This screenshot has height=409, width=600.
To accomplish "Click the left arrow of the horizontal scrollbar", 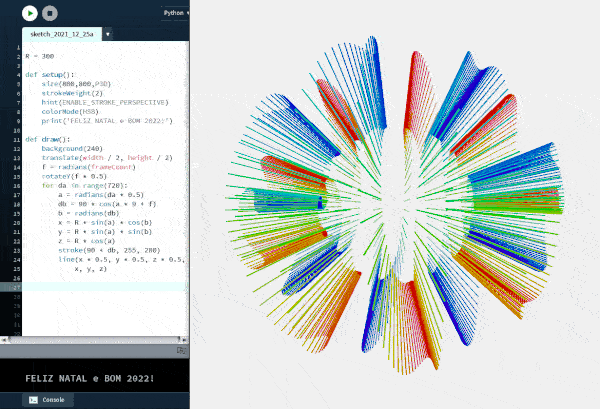I will 5,339.
